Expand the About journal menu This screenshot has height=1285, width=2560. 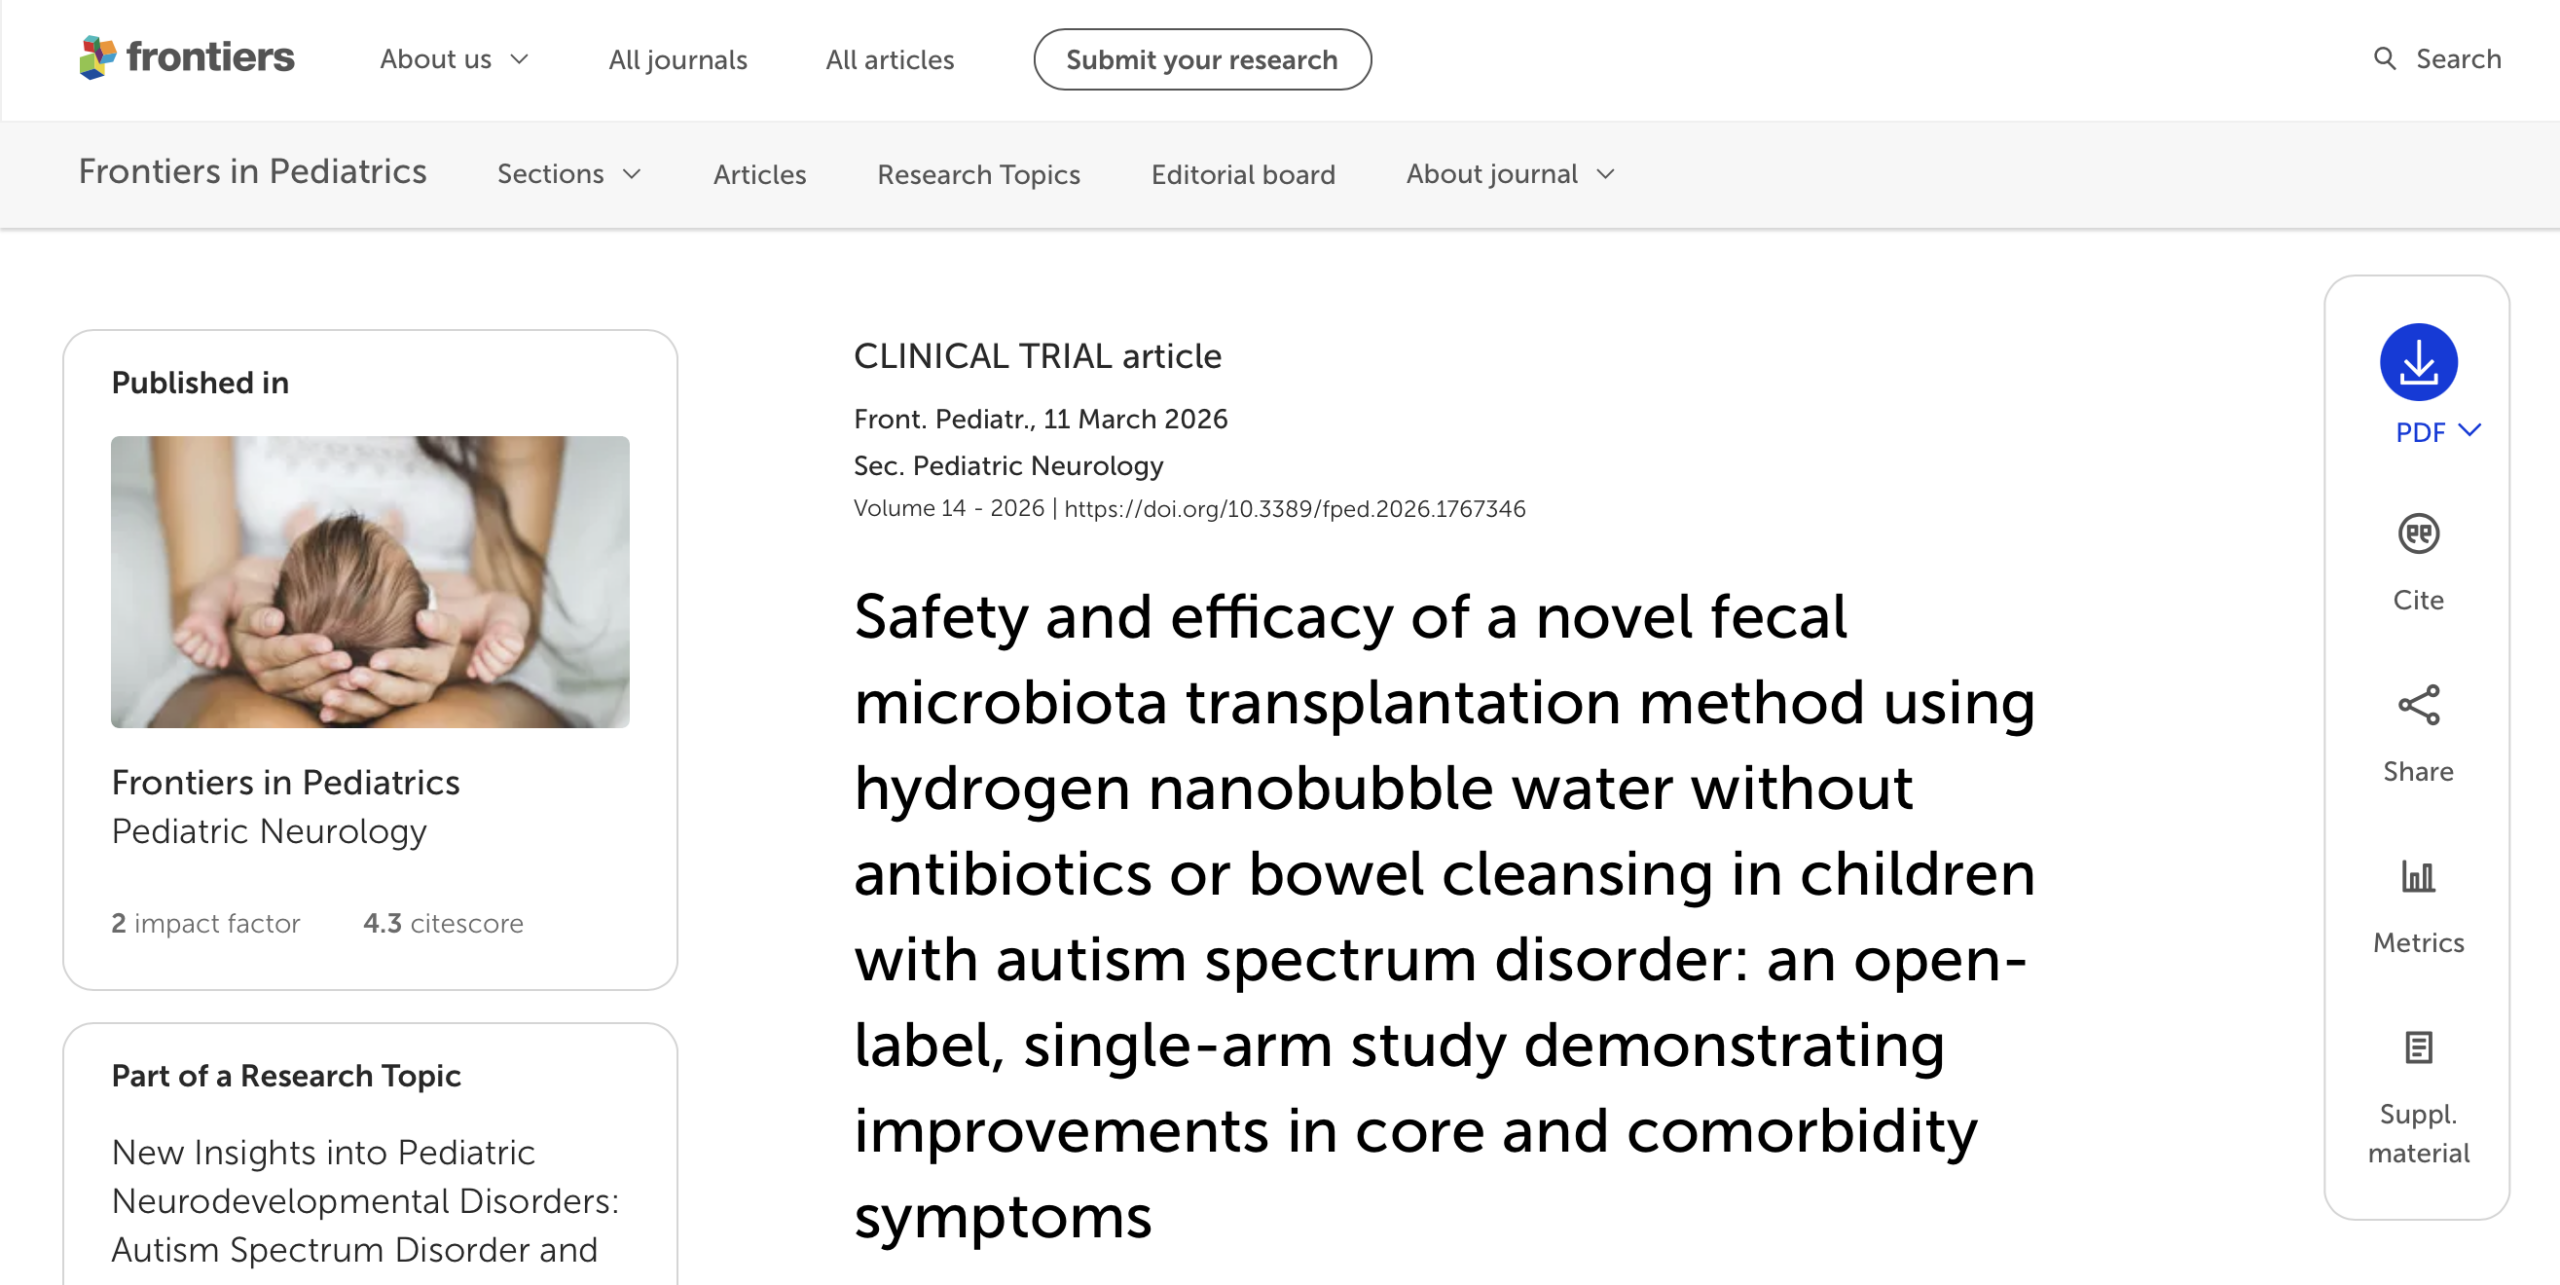coord(1510,174)
